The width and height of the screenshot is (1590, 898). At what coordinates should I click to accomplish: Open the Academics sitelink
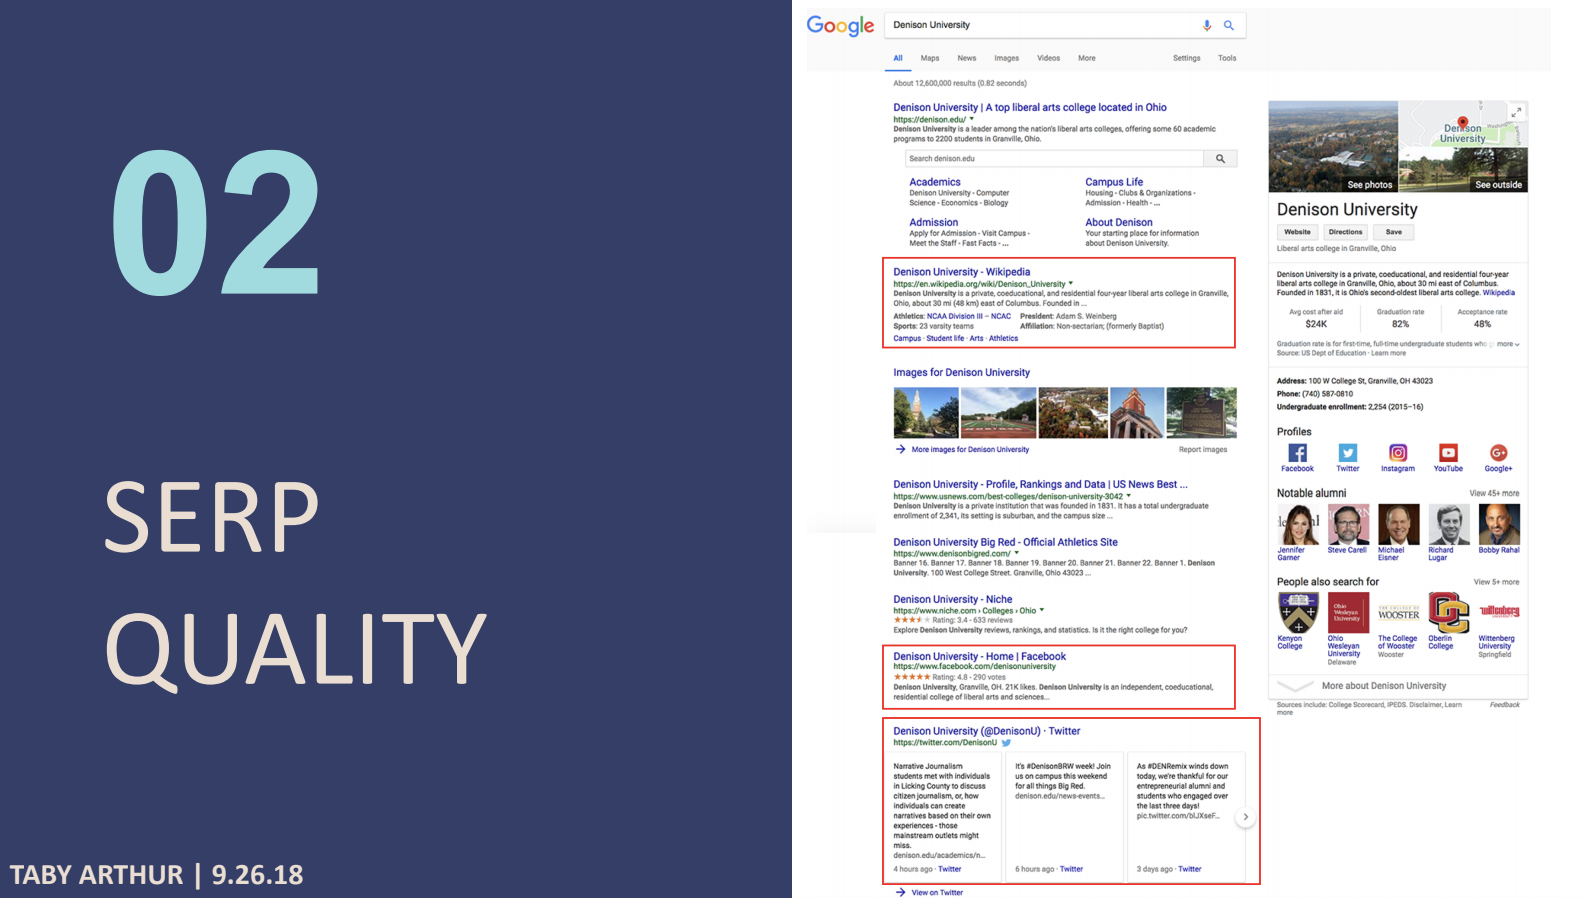tap(935, 182)
